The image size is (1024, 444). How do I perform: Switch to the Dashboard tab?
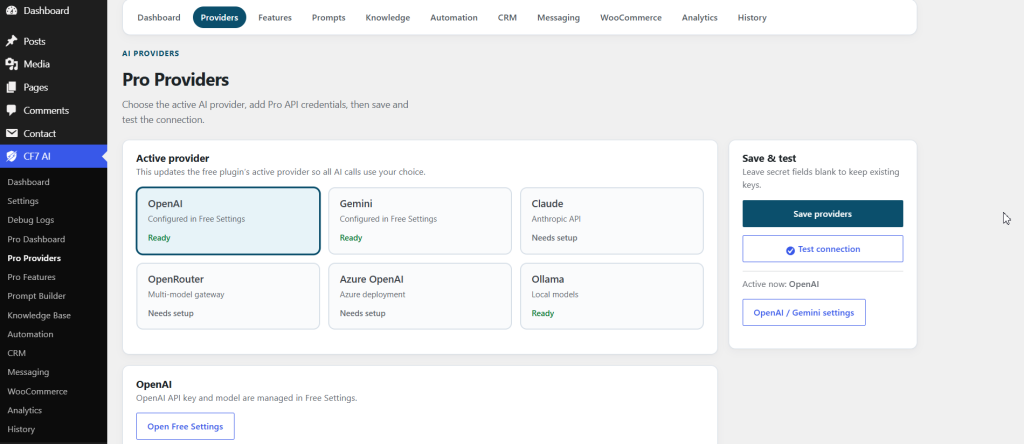pos(159,18)
